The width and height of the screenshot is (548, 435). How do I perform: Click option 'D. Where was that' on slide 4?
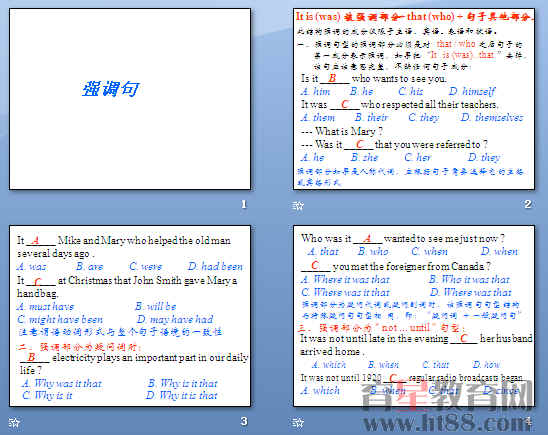tap(471, 292)
